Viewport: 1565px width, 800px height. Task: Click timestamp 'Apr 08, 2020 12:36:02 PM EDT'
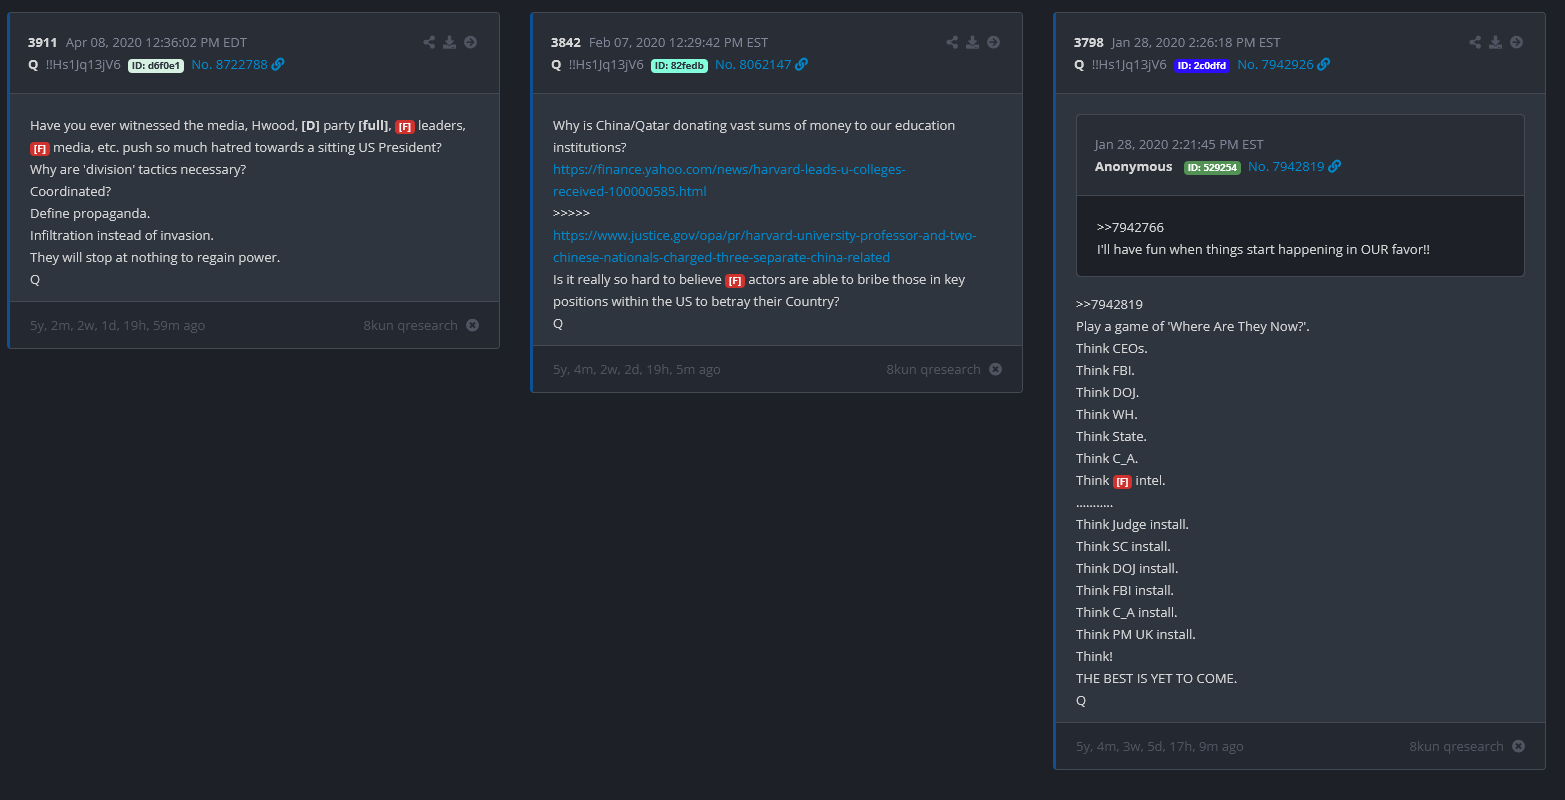[x=156, y=42]
